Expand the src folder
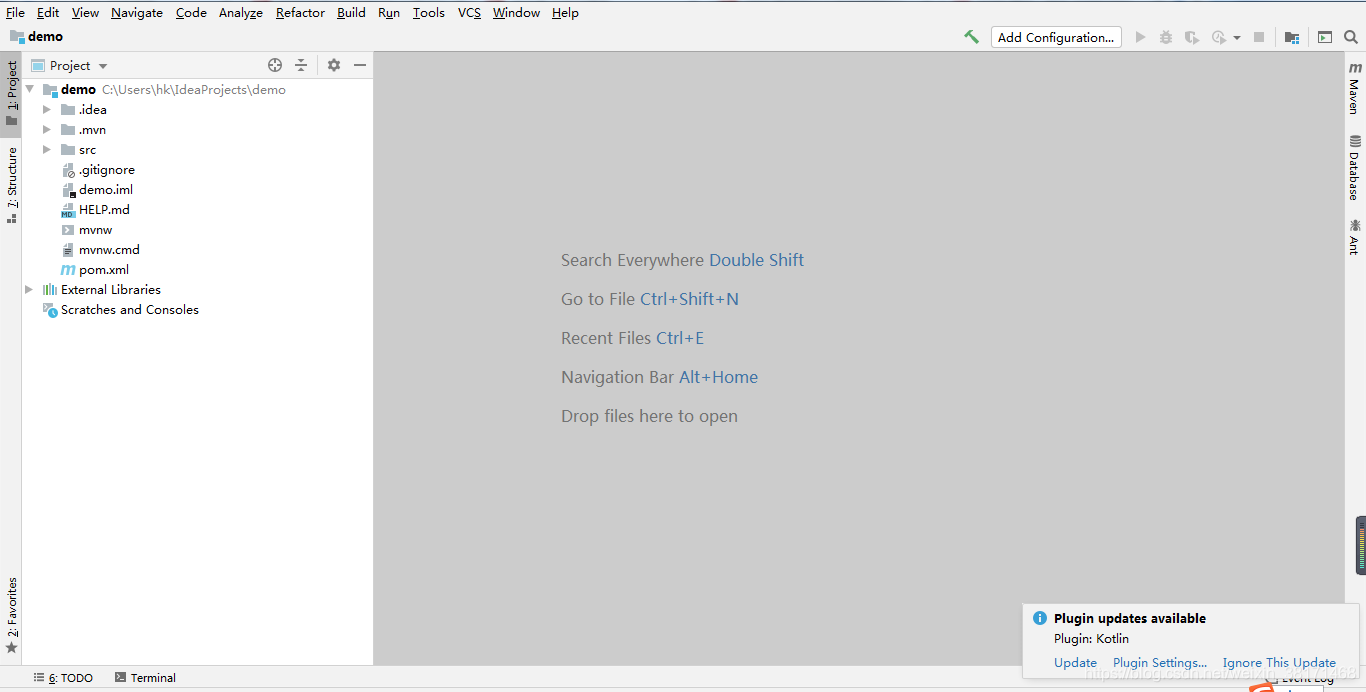The height and width of the screenshot is (692, 1366). [47, 149]
